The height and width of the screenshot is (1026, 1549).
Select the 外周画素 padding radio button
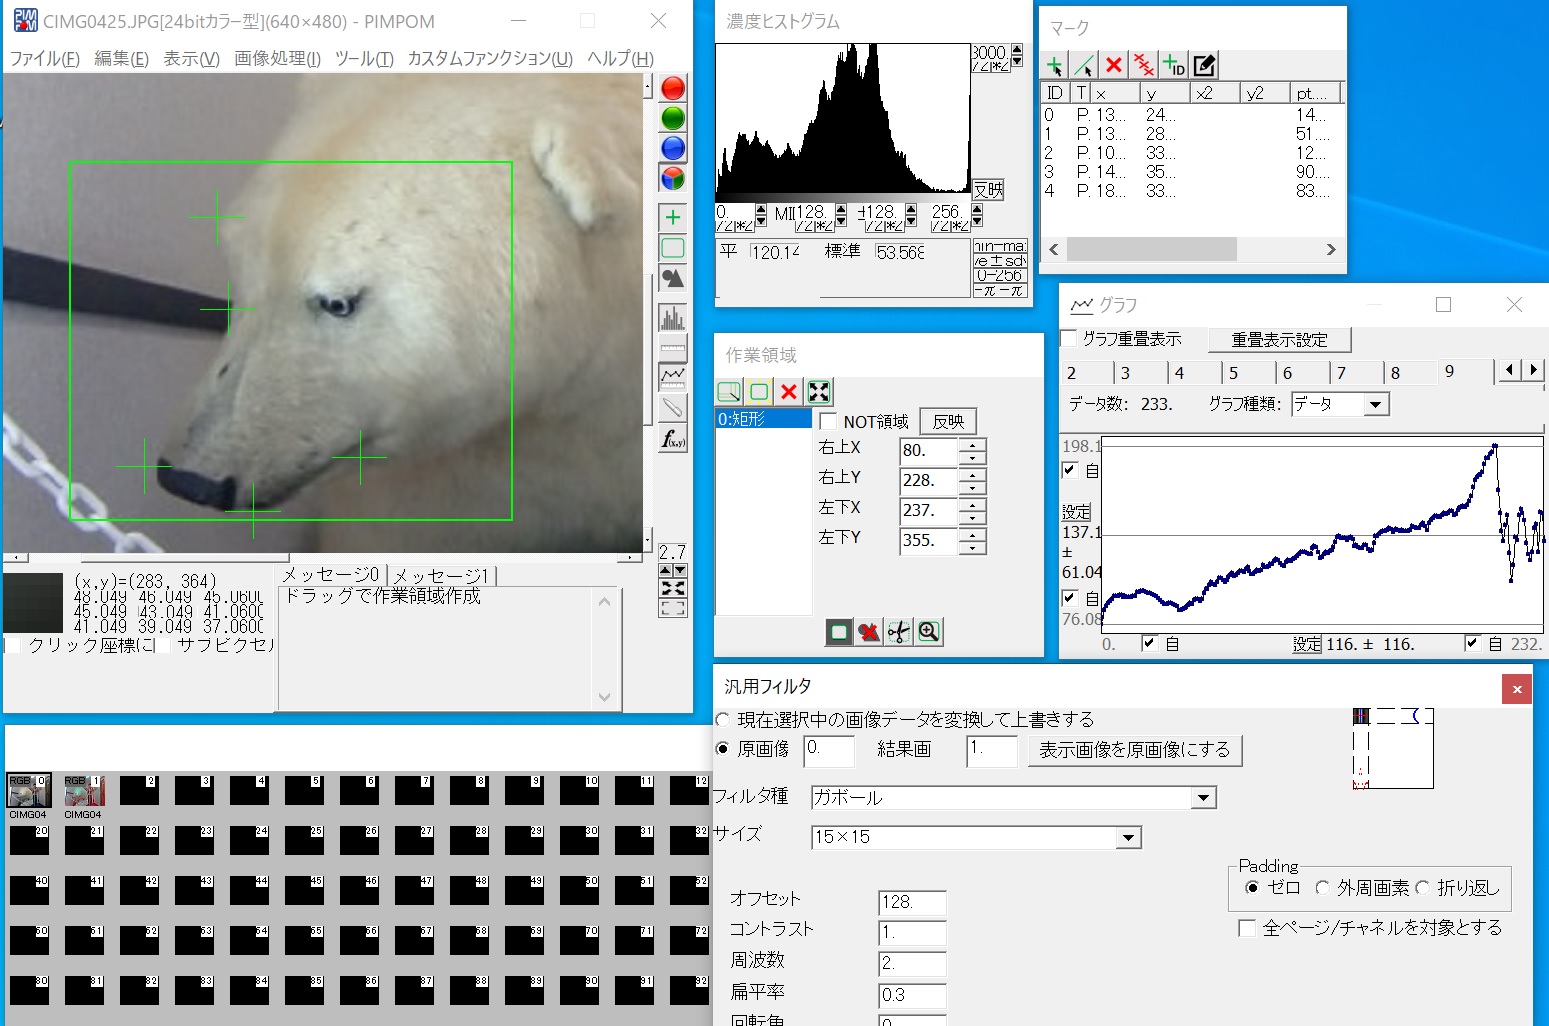pyautogui.click(x=1325, y=887)
